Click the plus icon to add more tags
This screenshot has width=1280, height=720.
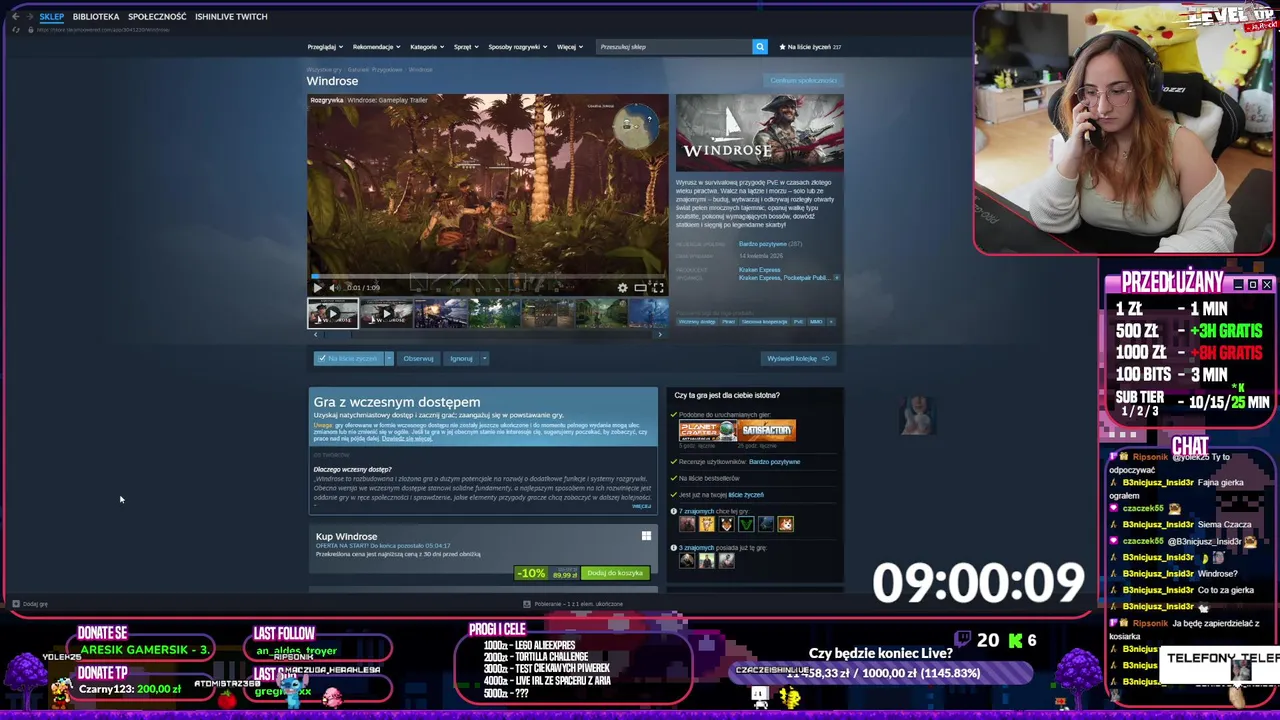[x=831, y=322]
